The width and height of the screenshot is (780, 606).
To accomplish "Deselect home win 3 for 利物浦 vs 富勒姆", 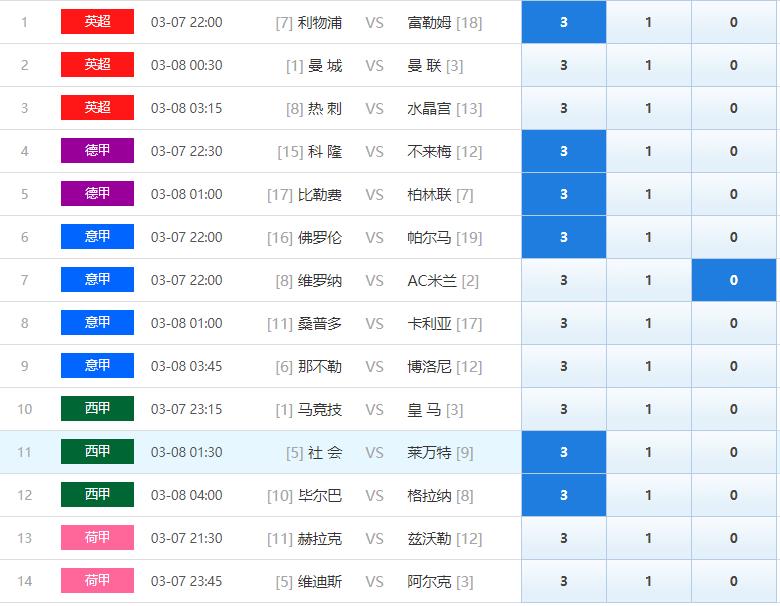I will [564, 22].
